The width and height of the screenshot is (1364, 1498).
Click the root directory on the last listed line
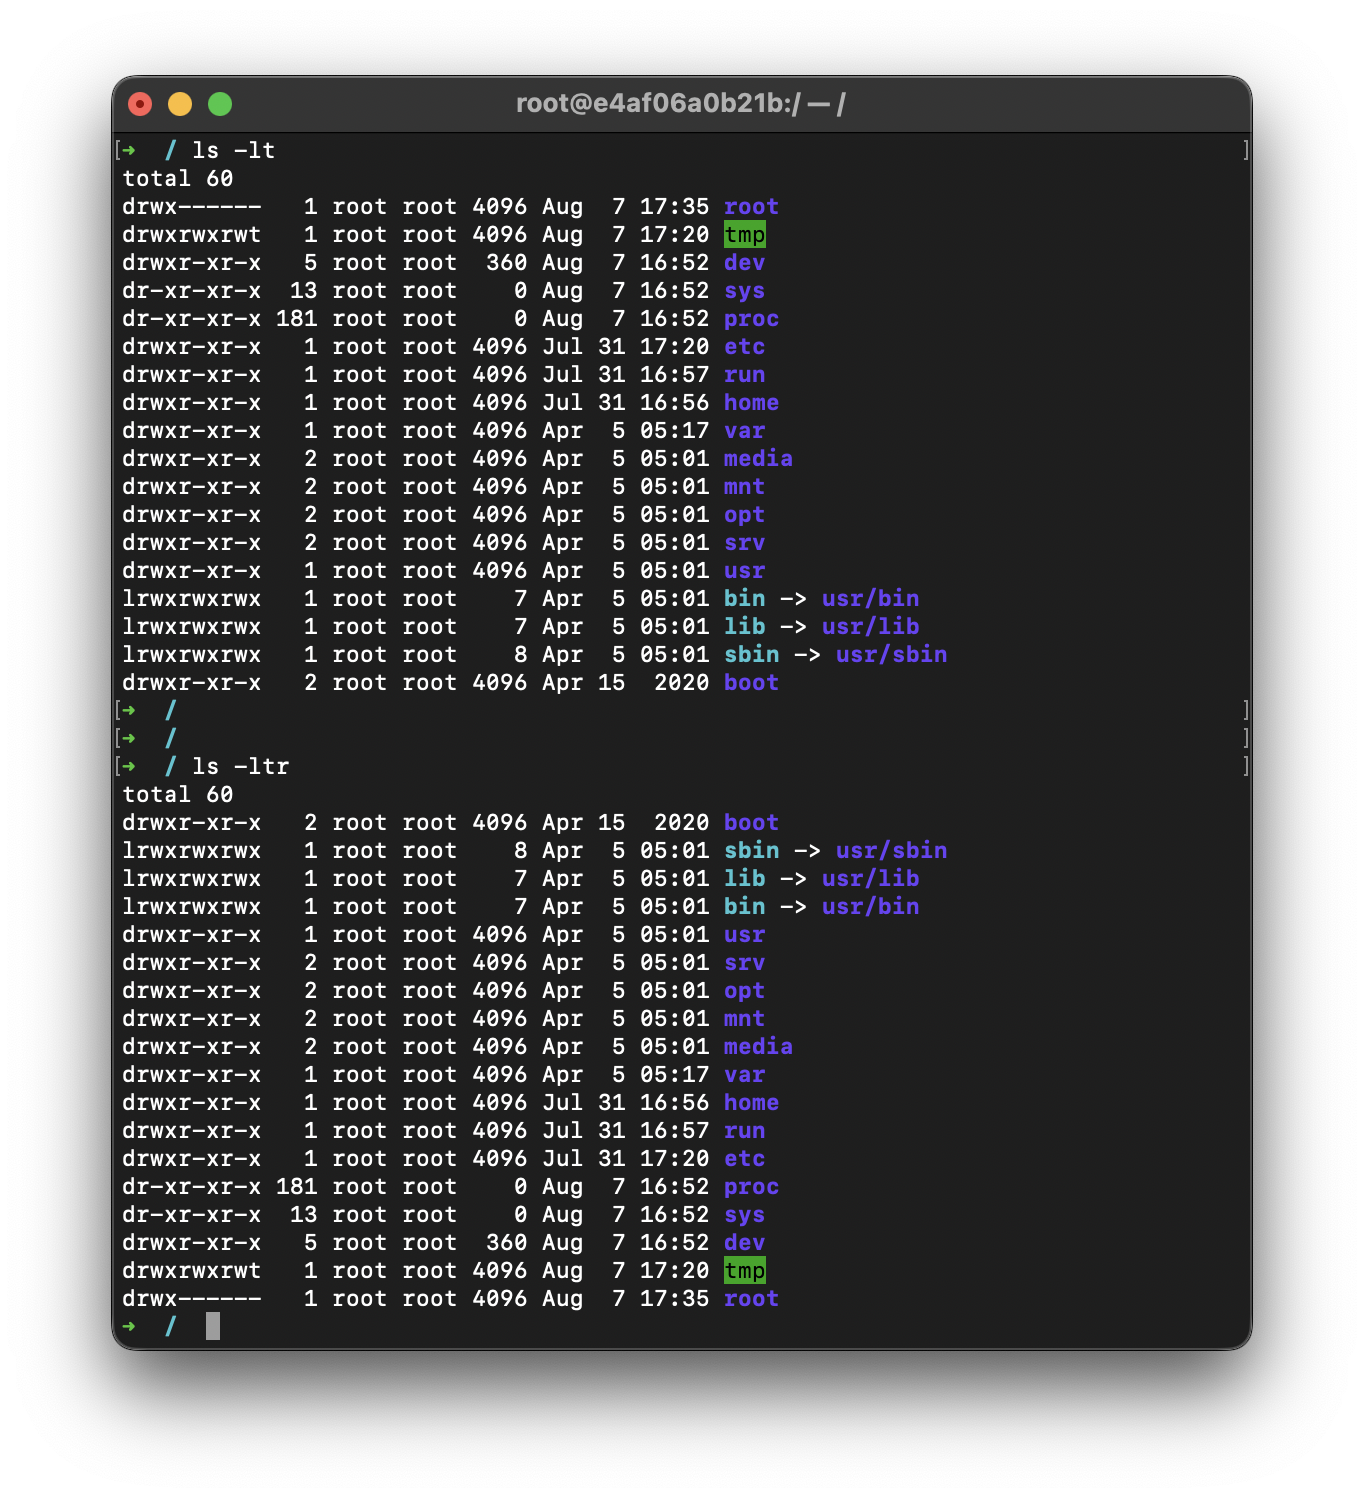pos(751,1299)
